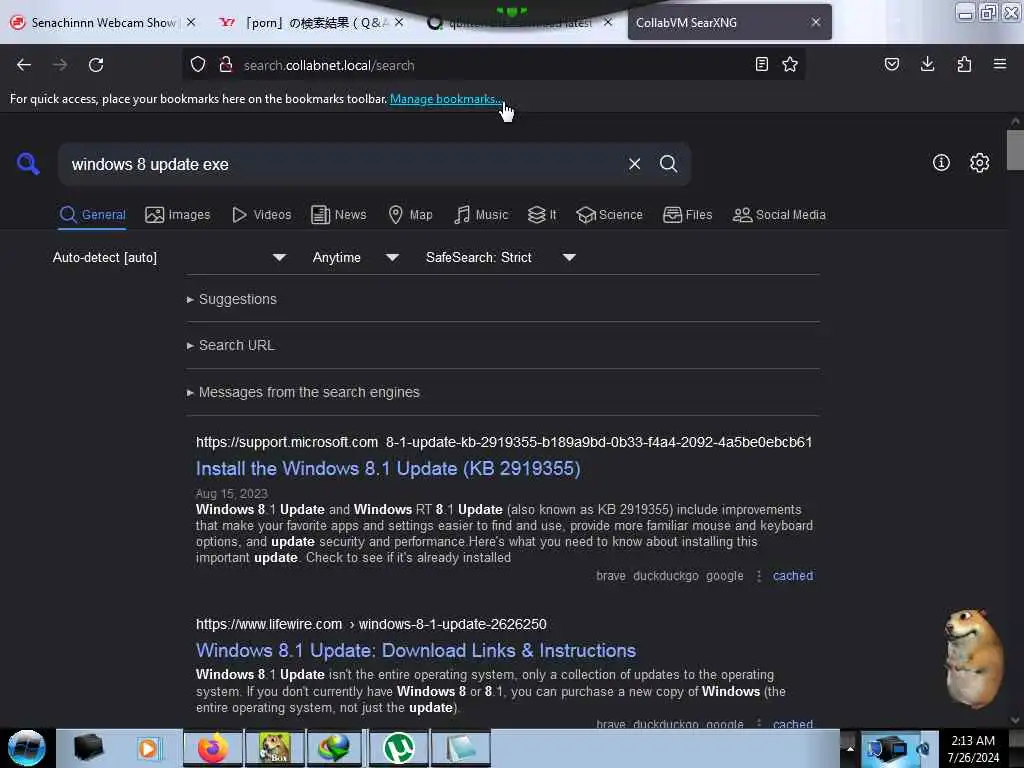Click the support.microsoft.com result URL
The height and width of the screenshot is (768, 1024).
click(x=504, y=442)
